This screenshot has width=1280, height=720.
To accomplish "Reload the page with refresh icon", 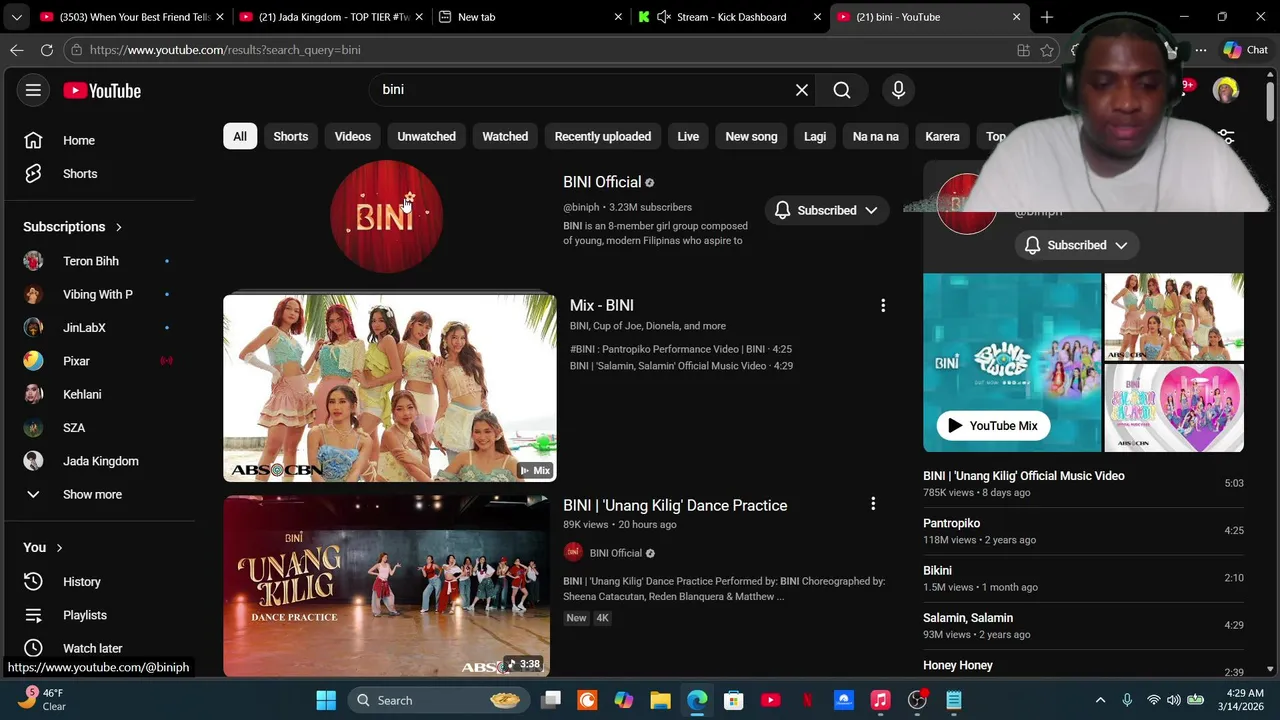I will pyautogui.click(x=47, y=50).
